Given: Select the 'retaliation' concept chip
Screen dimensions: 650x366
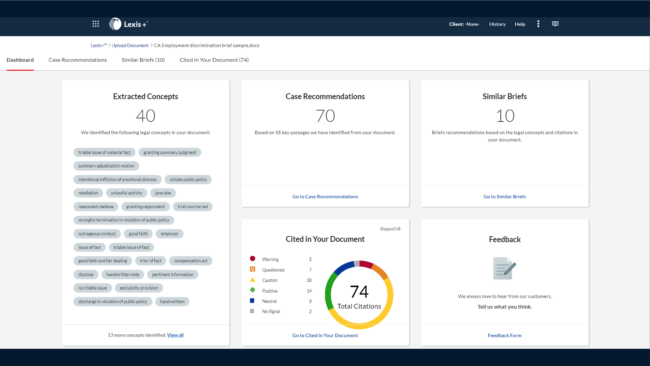Looking at the screenshot, I should click(x=88, y=193).
